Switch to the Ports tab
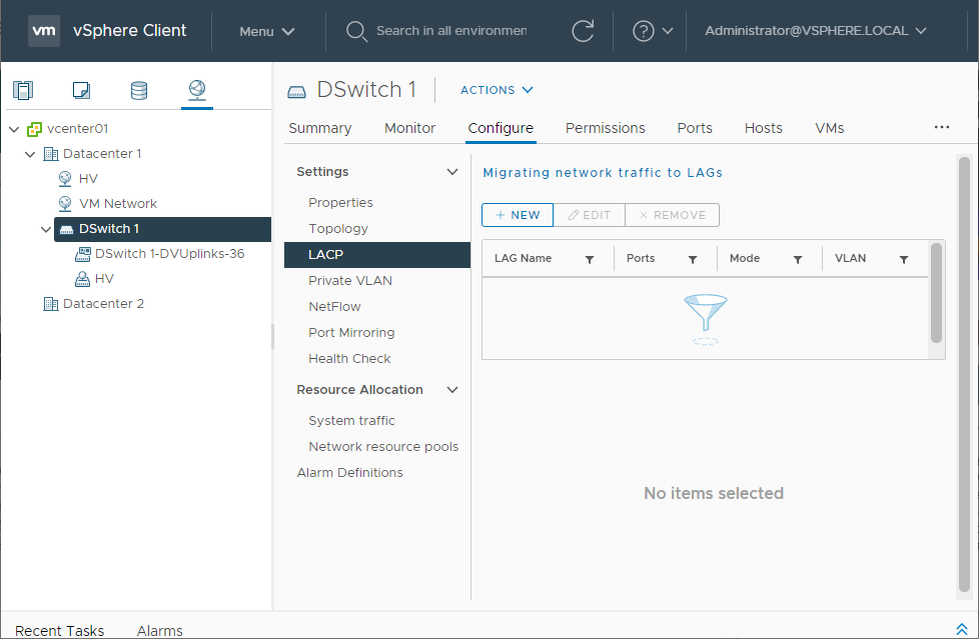 pos(694,128)
